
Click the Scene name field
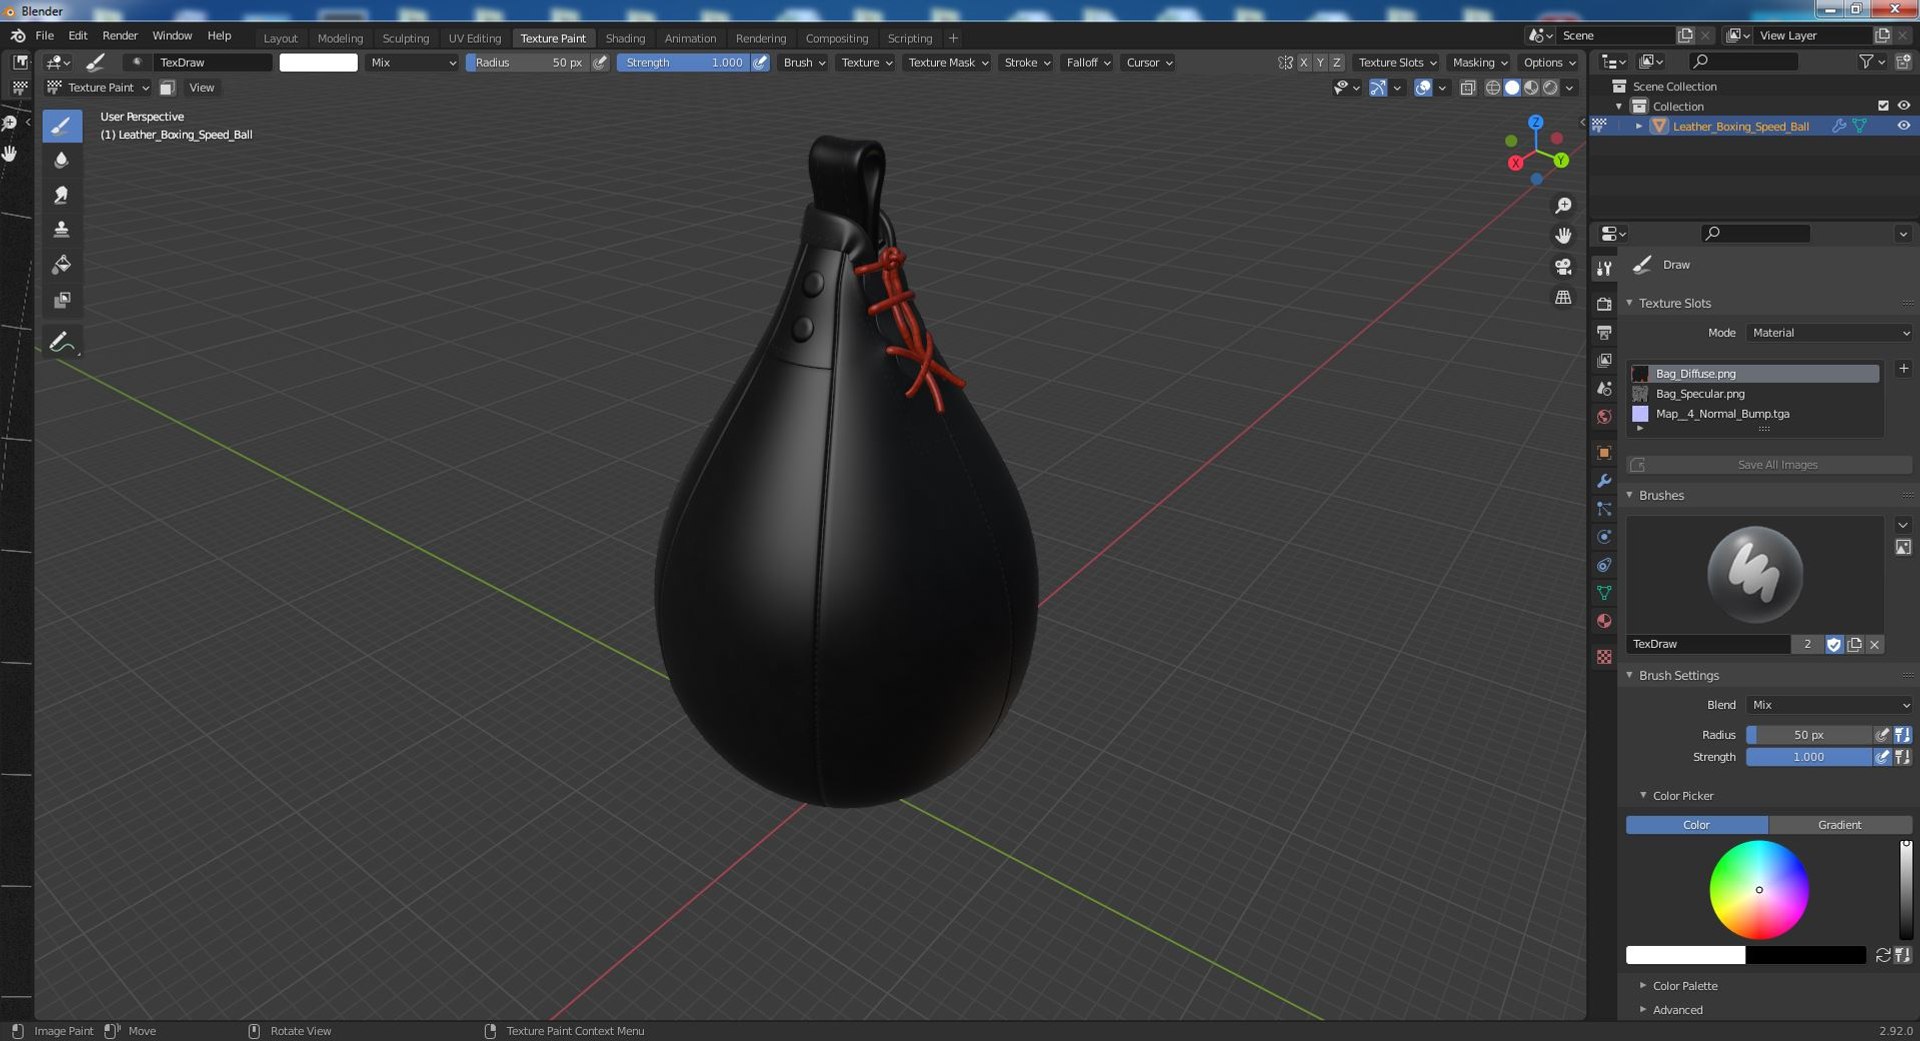(x=1615, y=36)
